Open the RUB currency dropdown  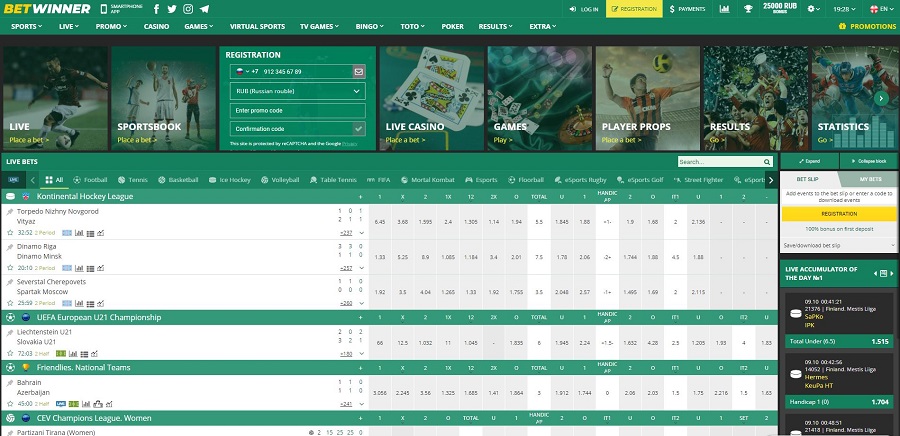[x=297, y=91]
